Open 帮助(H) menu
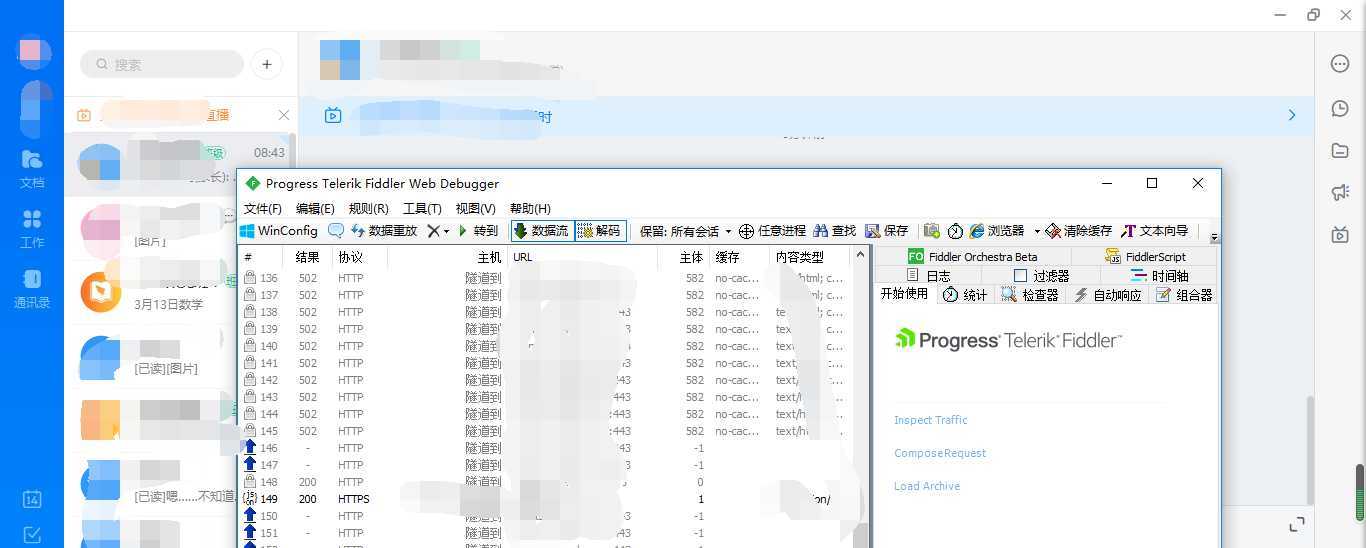Screen dimensions: 1366x548 [530, 209]
